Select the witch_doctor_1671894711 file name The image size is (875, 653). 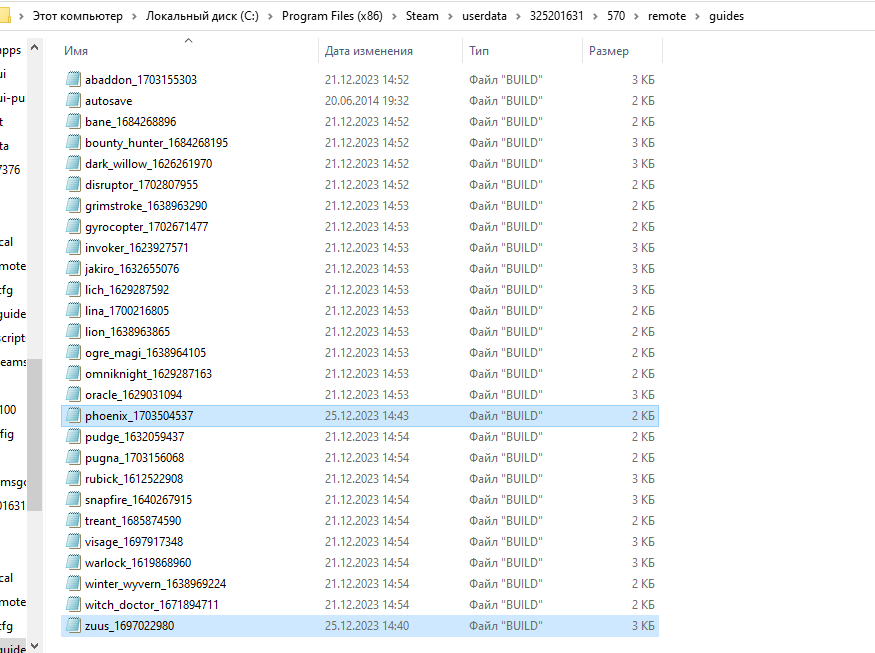pyautogui.click(x=151, y=604)
